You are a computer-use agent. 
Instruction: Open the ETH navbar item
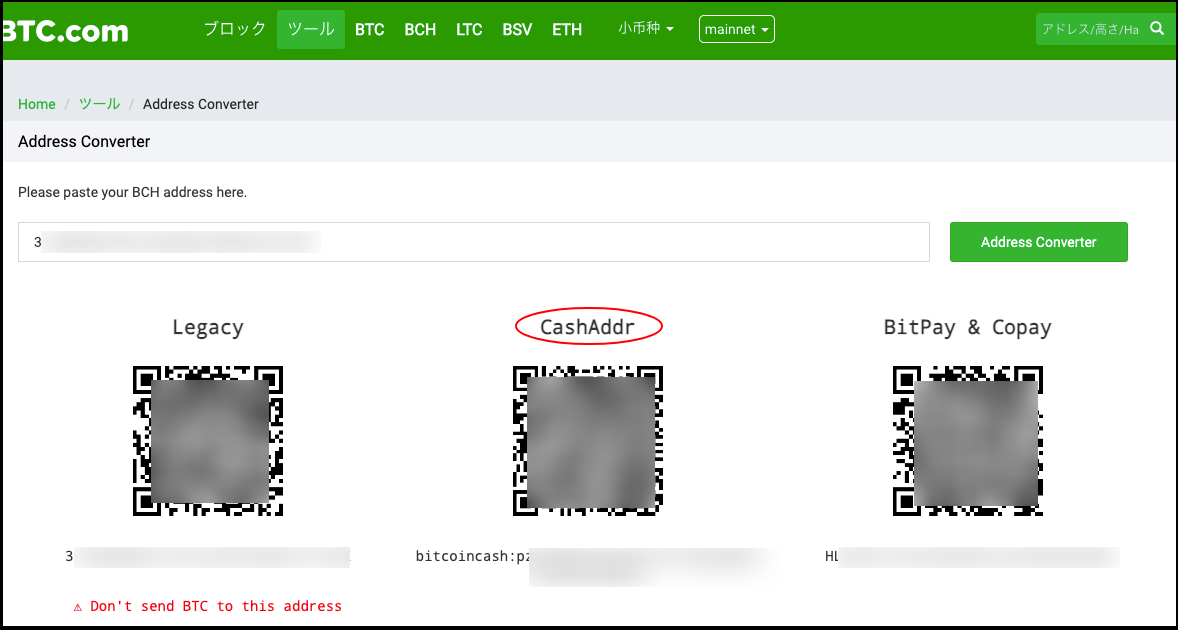566,30
